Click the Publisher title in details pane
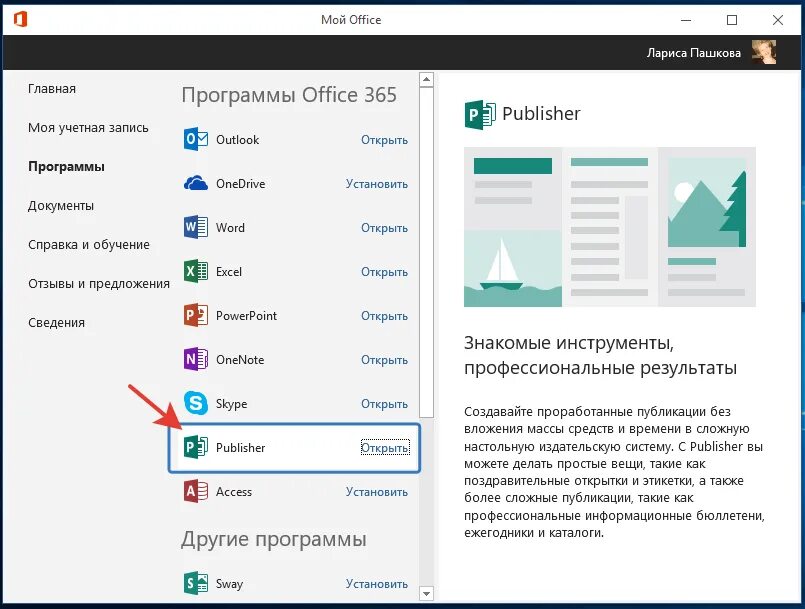This screenshot has height=609, width=805. pyautogui.click(x=541, y=113)
